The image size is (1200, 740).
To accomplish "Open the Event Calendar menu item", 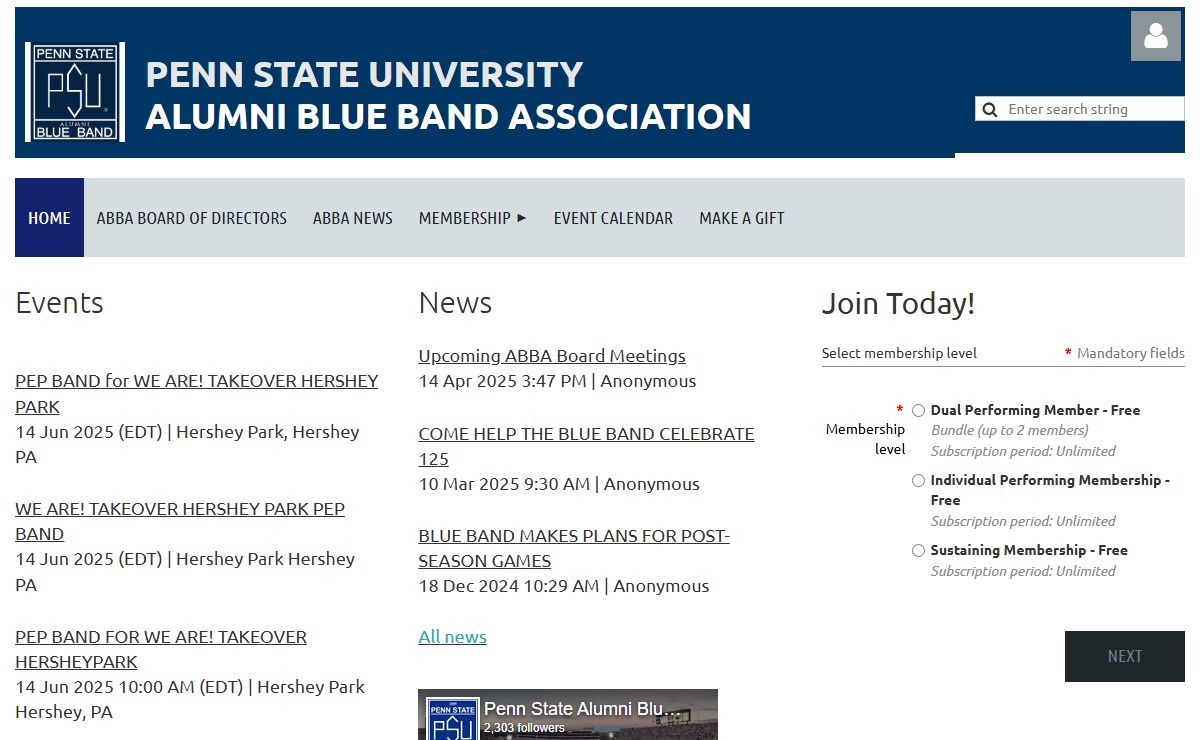I will [x=613, y=218].
